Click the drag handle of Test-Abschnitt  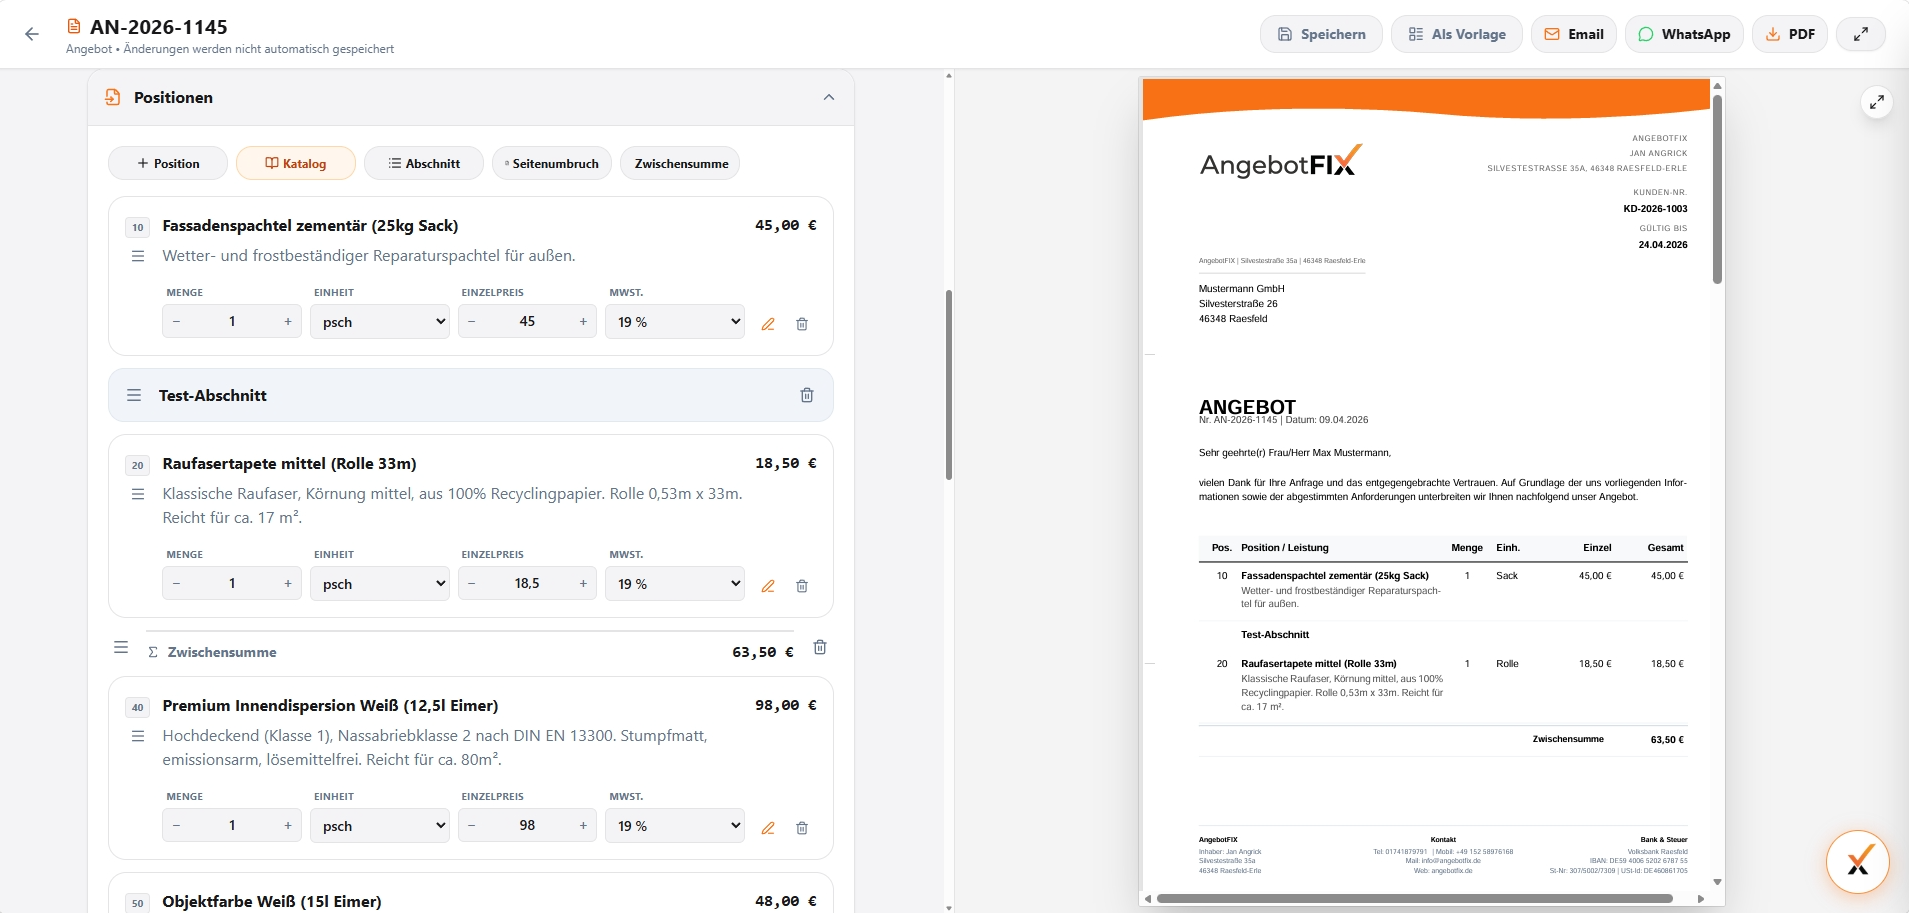tap(134, 395)
